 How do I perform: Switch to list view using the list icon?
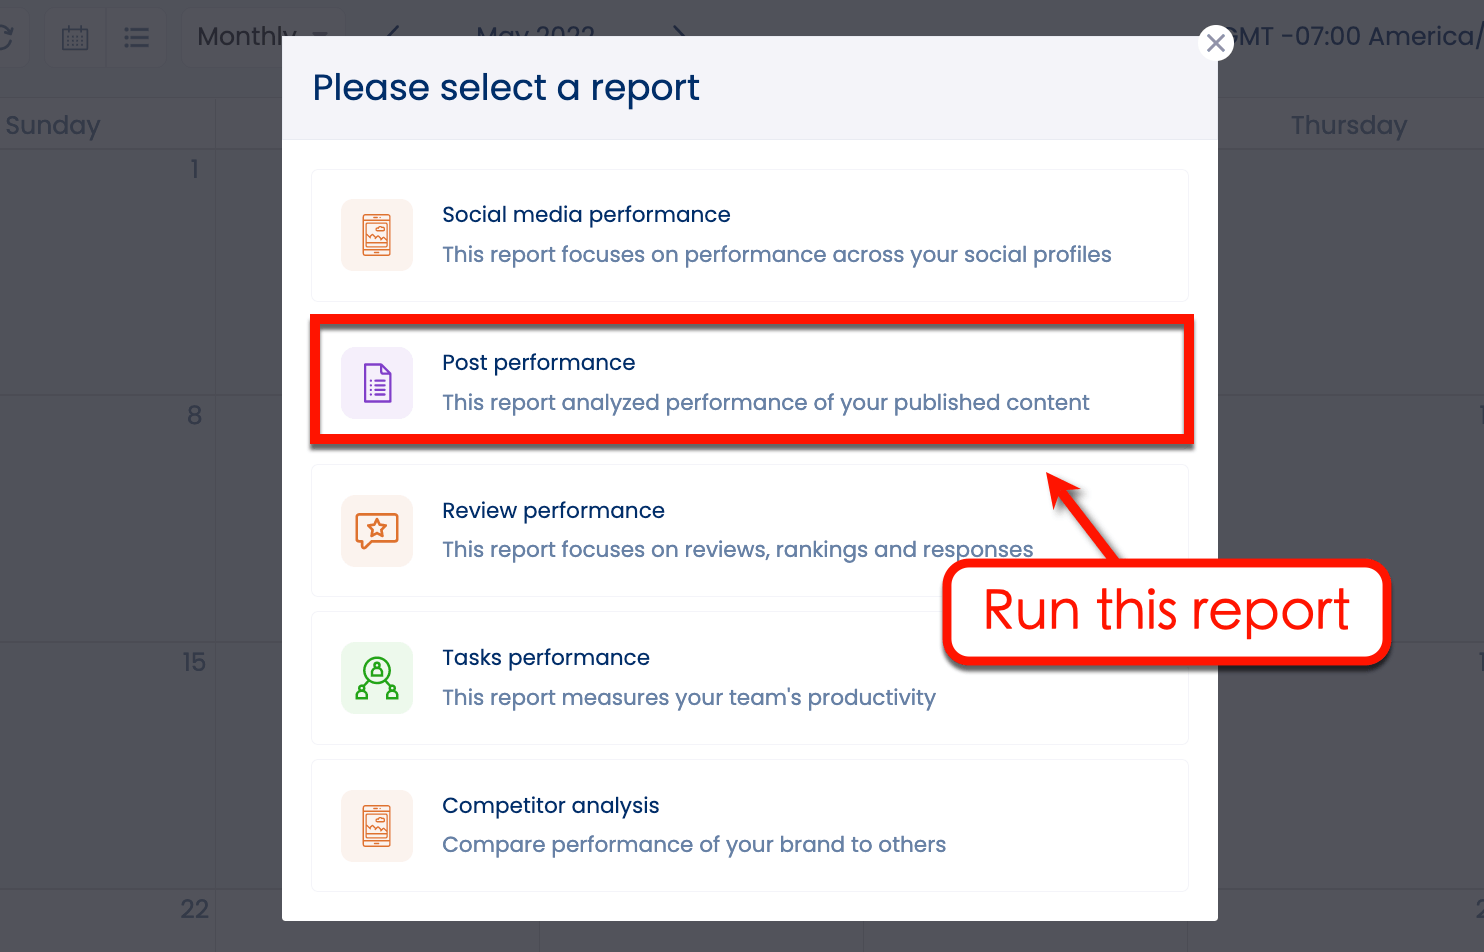137,36
